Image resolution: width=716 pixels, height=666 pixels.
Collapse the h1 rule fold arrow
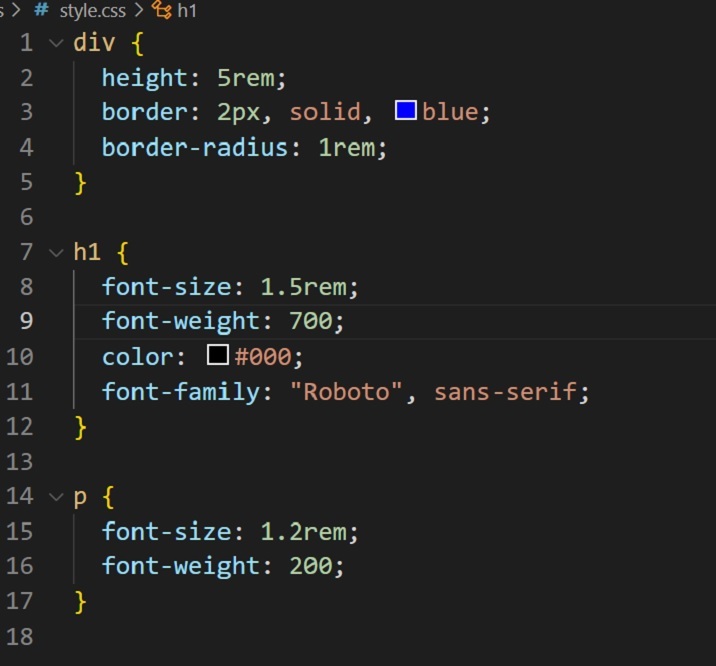(56, 252)
